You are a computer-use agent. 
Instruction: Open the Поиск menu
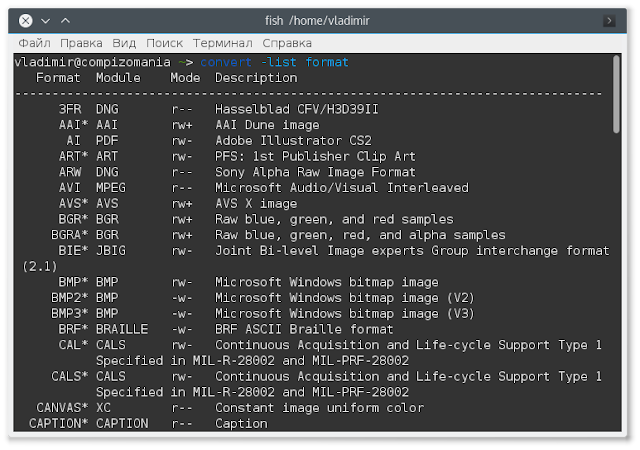164,43
